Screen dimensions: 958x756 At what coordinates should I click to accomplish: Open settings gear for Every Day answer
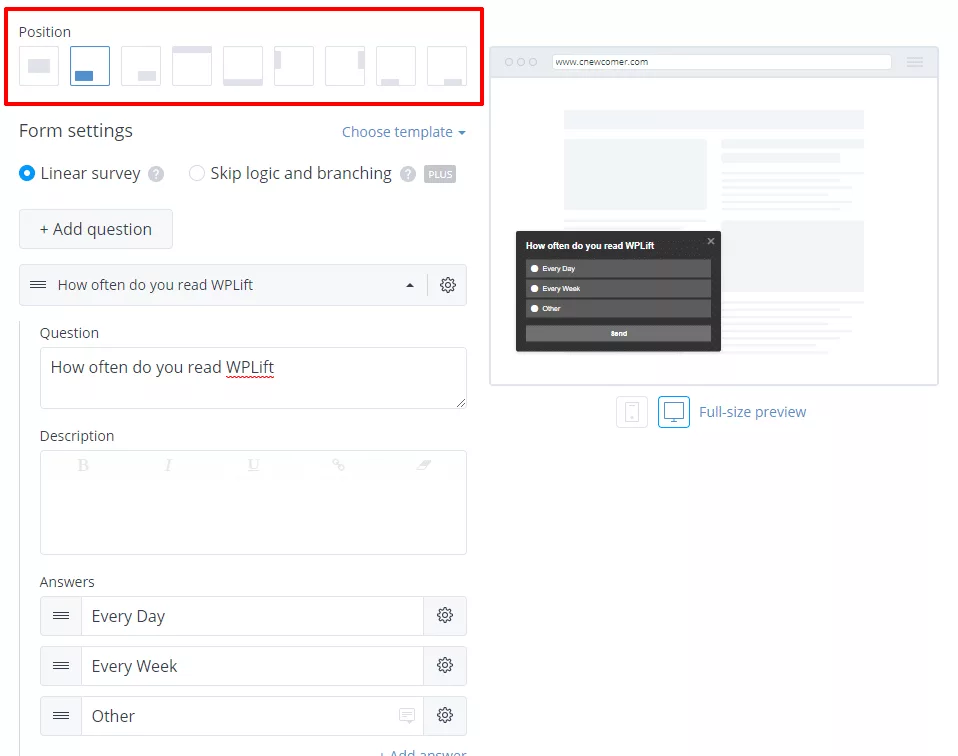(445, 615)
